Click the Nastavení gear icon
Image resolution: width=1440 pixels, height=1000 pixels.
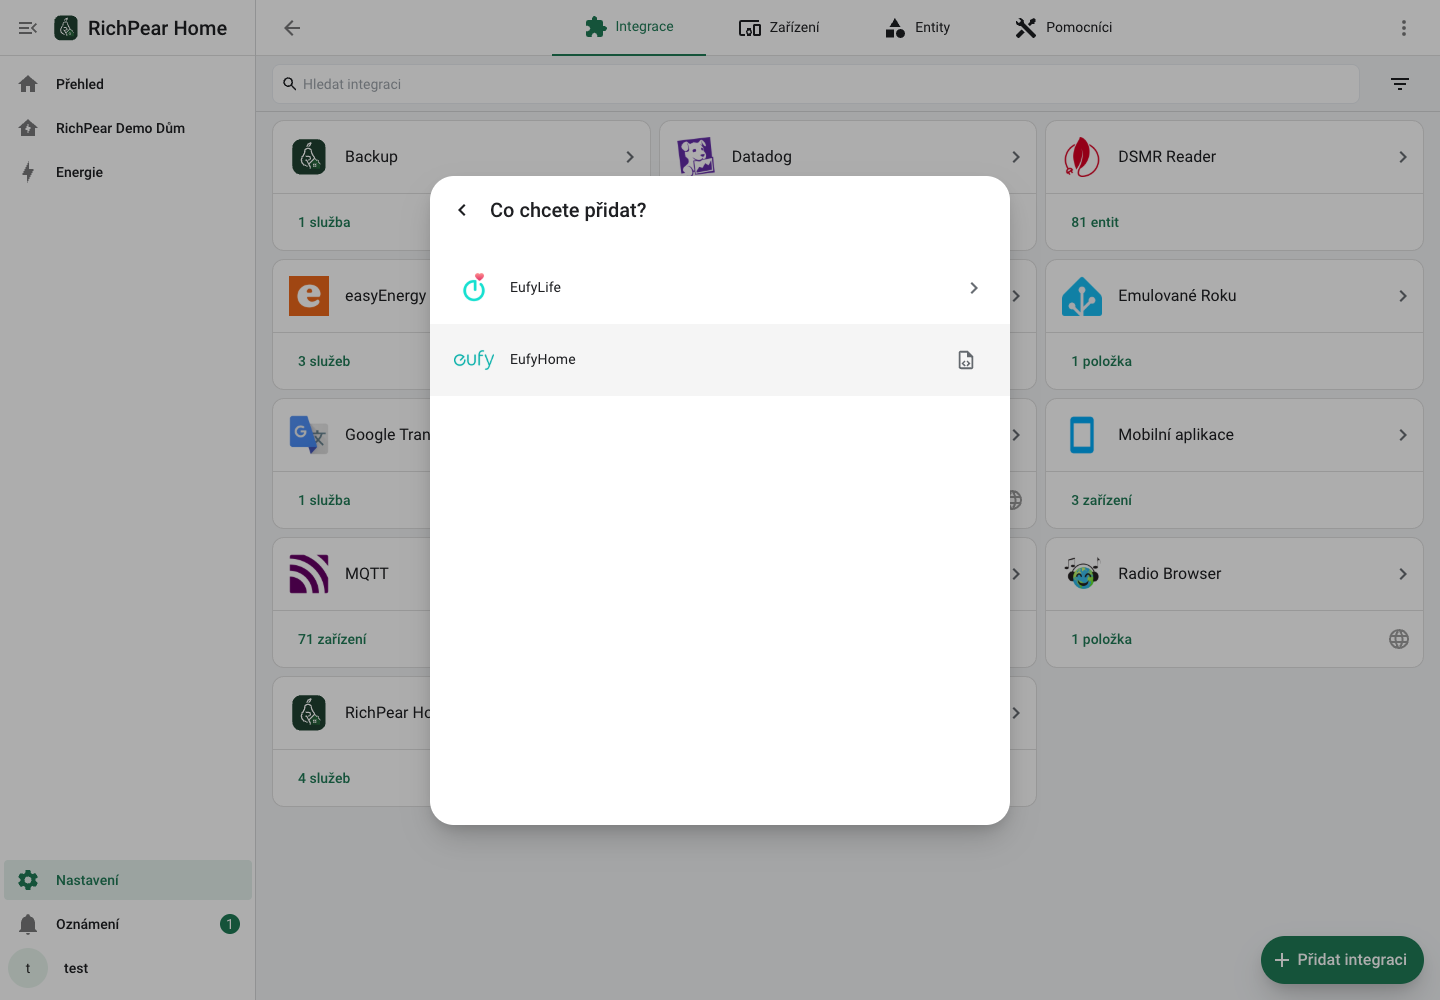coord(28,880)
